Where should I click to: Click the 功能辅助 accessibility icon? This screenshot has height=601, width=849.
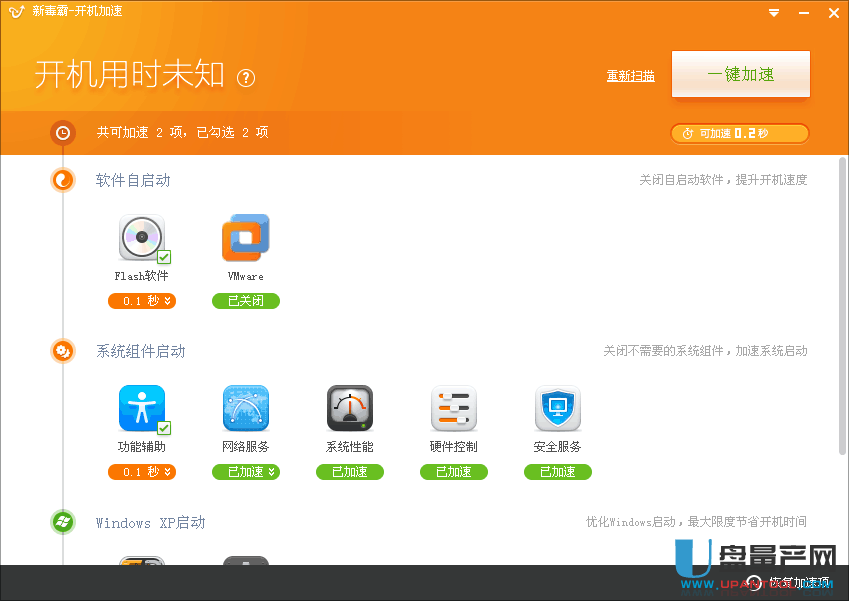click(141, 408)
